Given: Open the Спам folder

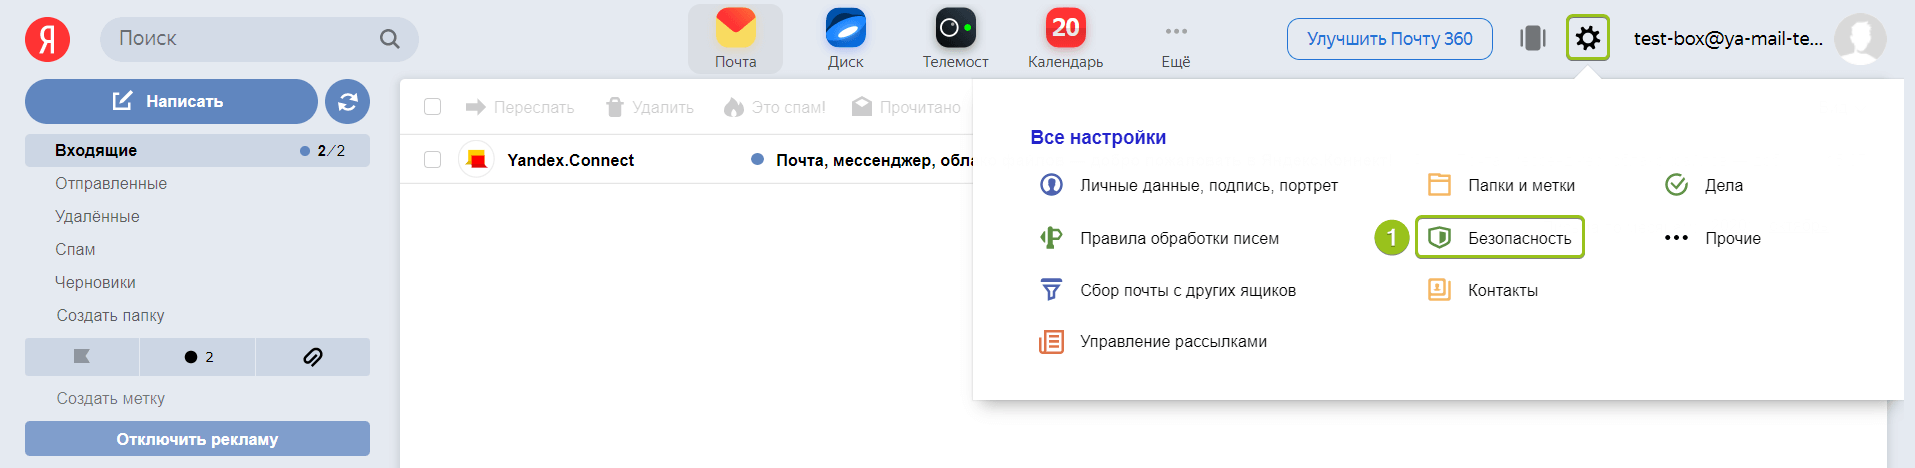Looking at the screenshot, I should click(75, 249).
